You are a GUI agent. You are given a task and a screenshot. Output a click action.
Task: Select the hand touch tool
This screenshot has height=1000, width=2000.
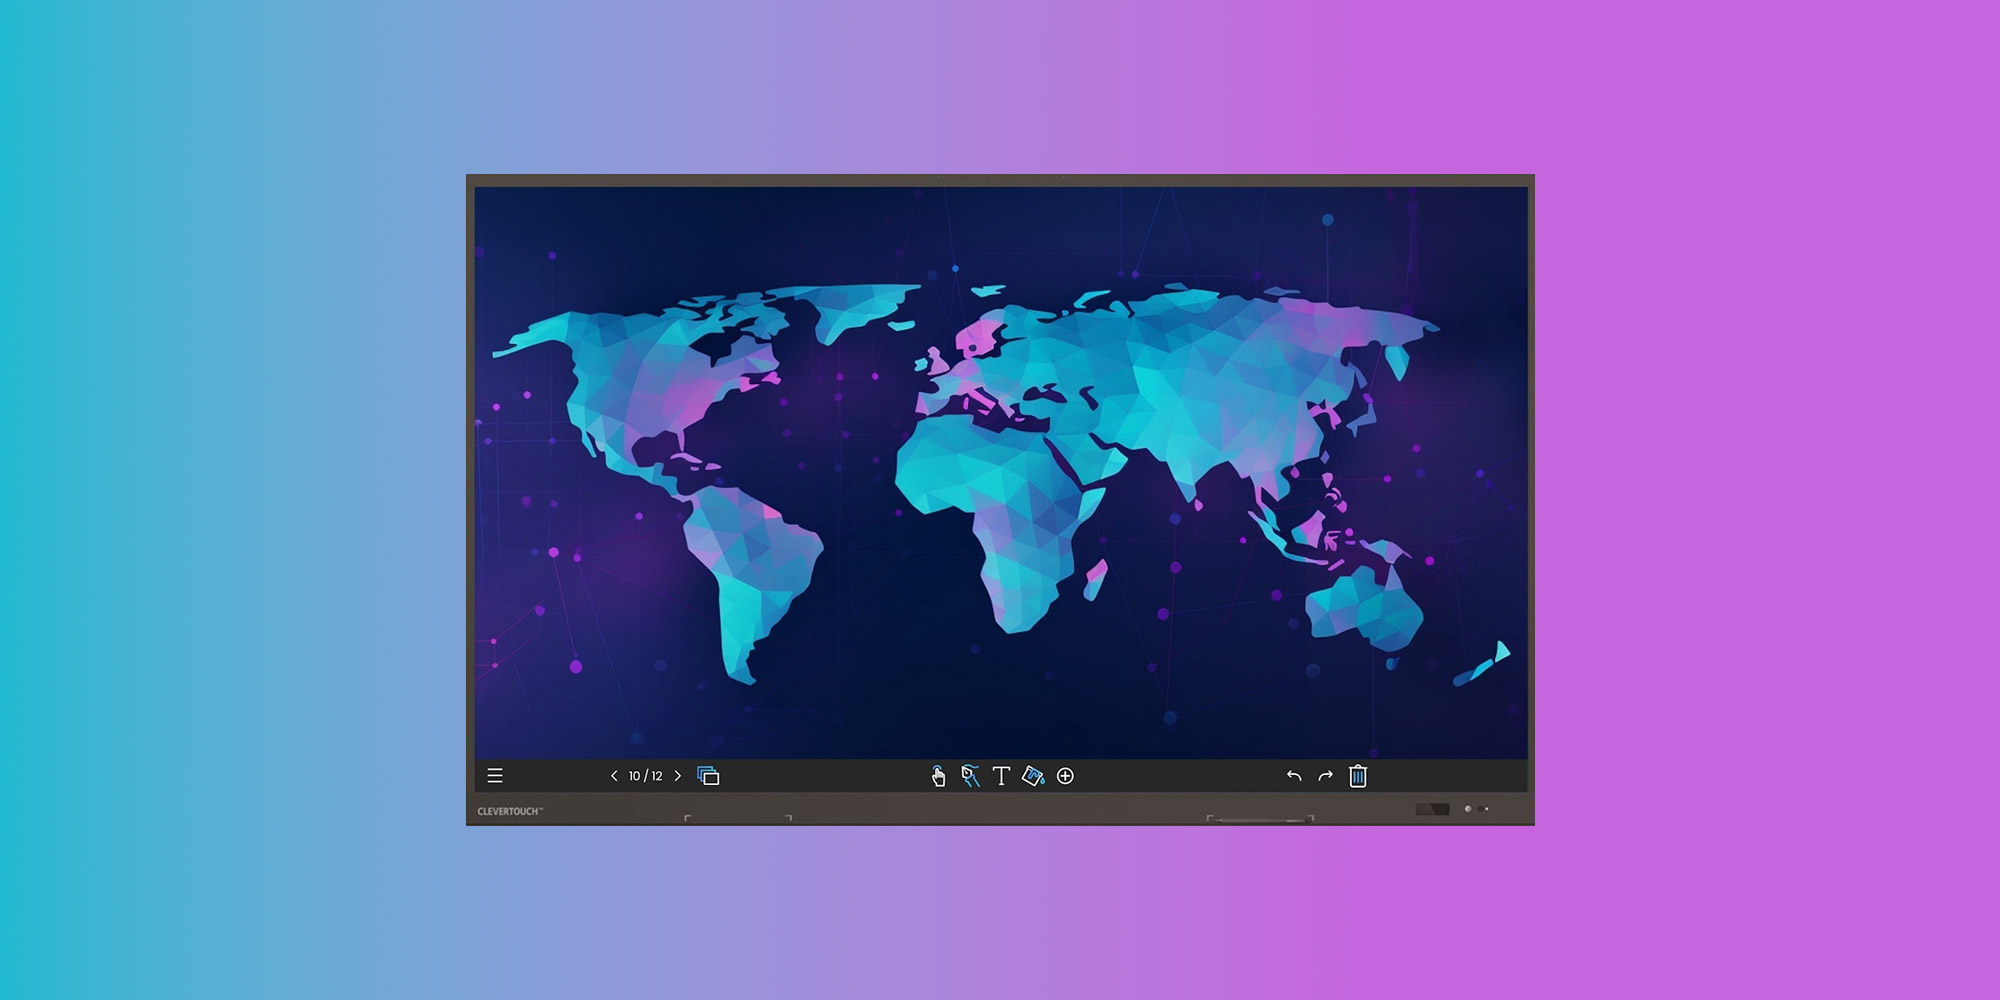tap(938, 776)
